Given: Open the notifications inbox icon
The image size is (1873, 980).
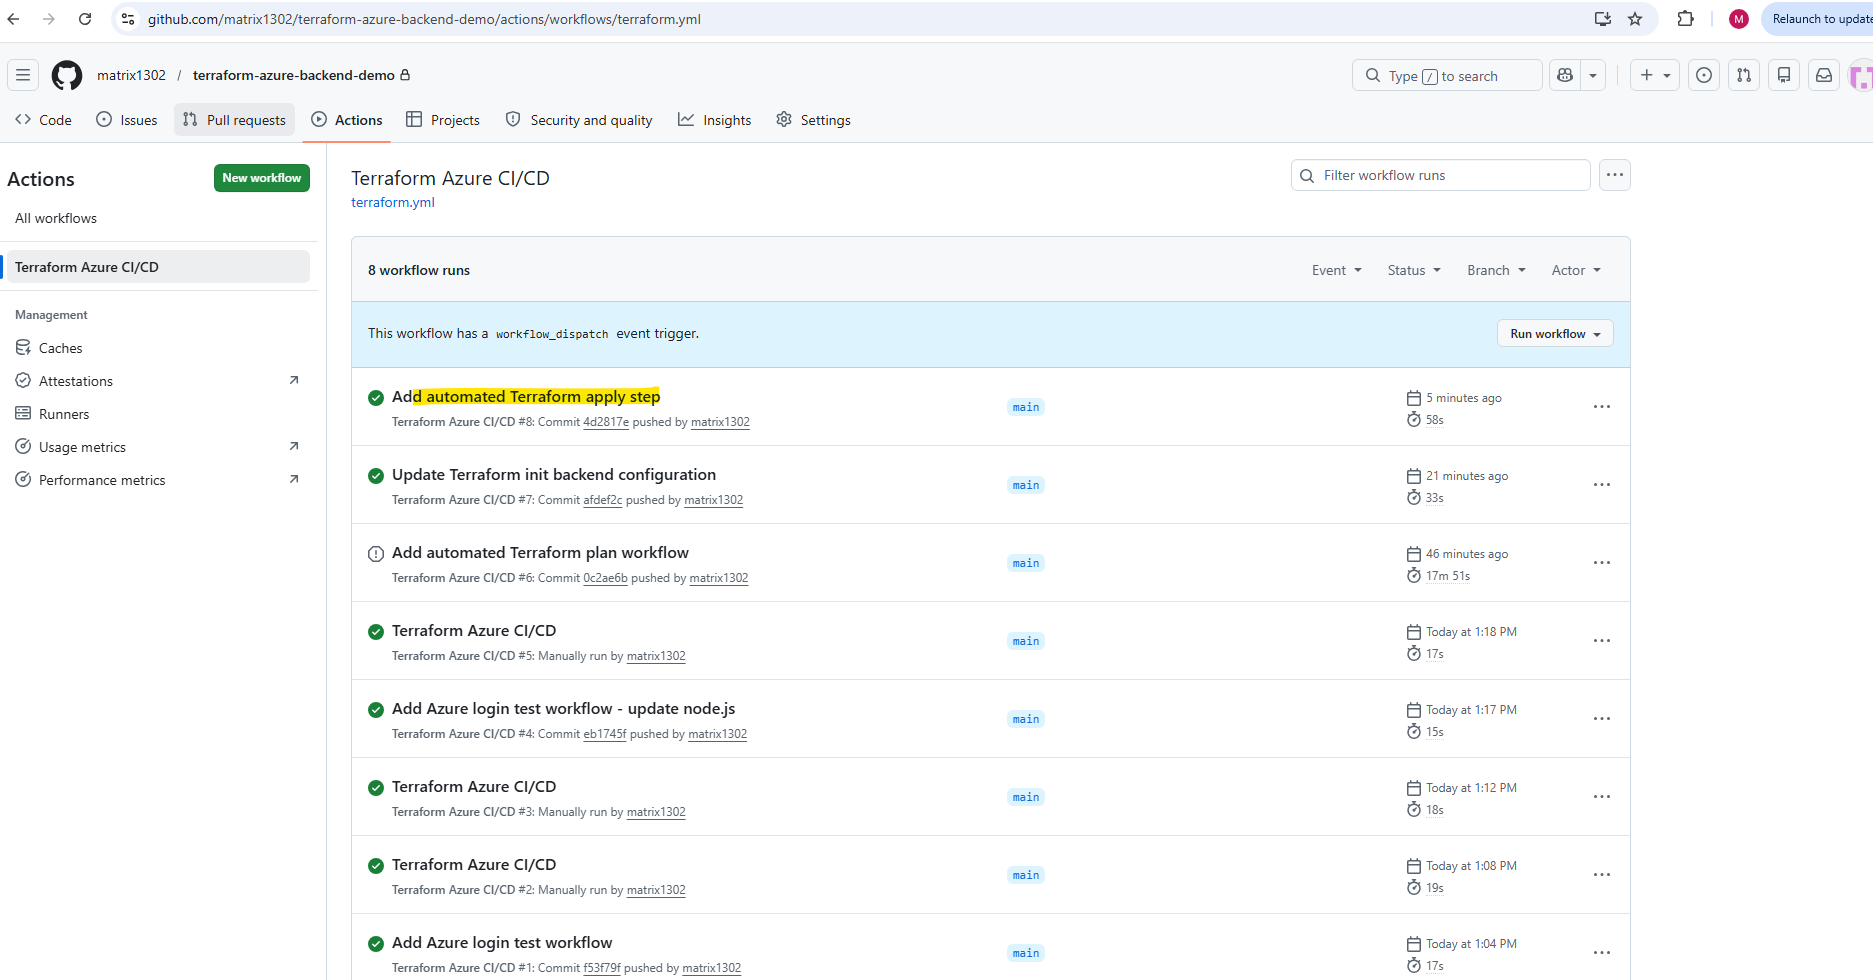Looking at the screenshot, I should (1824, 75).
